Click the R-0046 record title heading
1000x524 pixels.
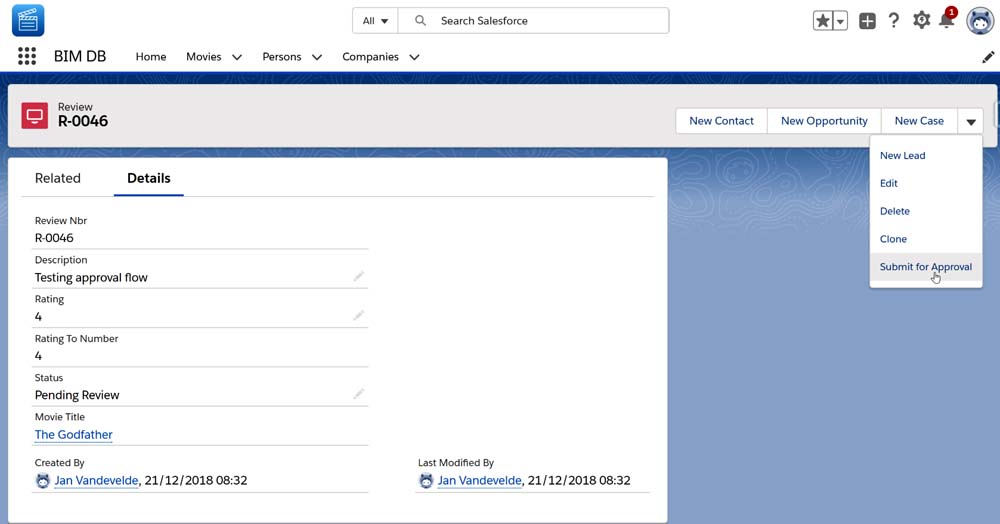[x=83, y=121]
